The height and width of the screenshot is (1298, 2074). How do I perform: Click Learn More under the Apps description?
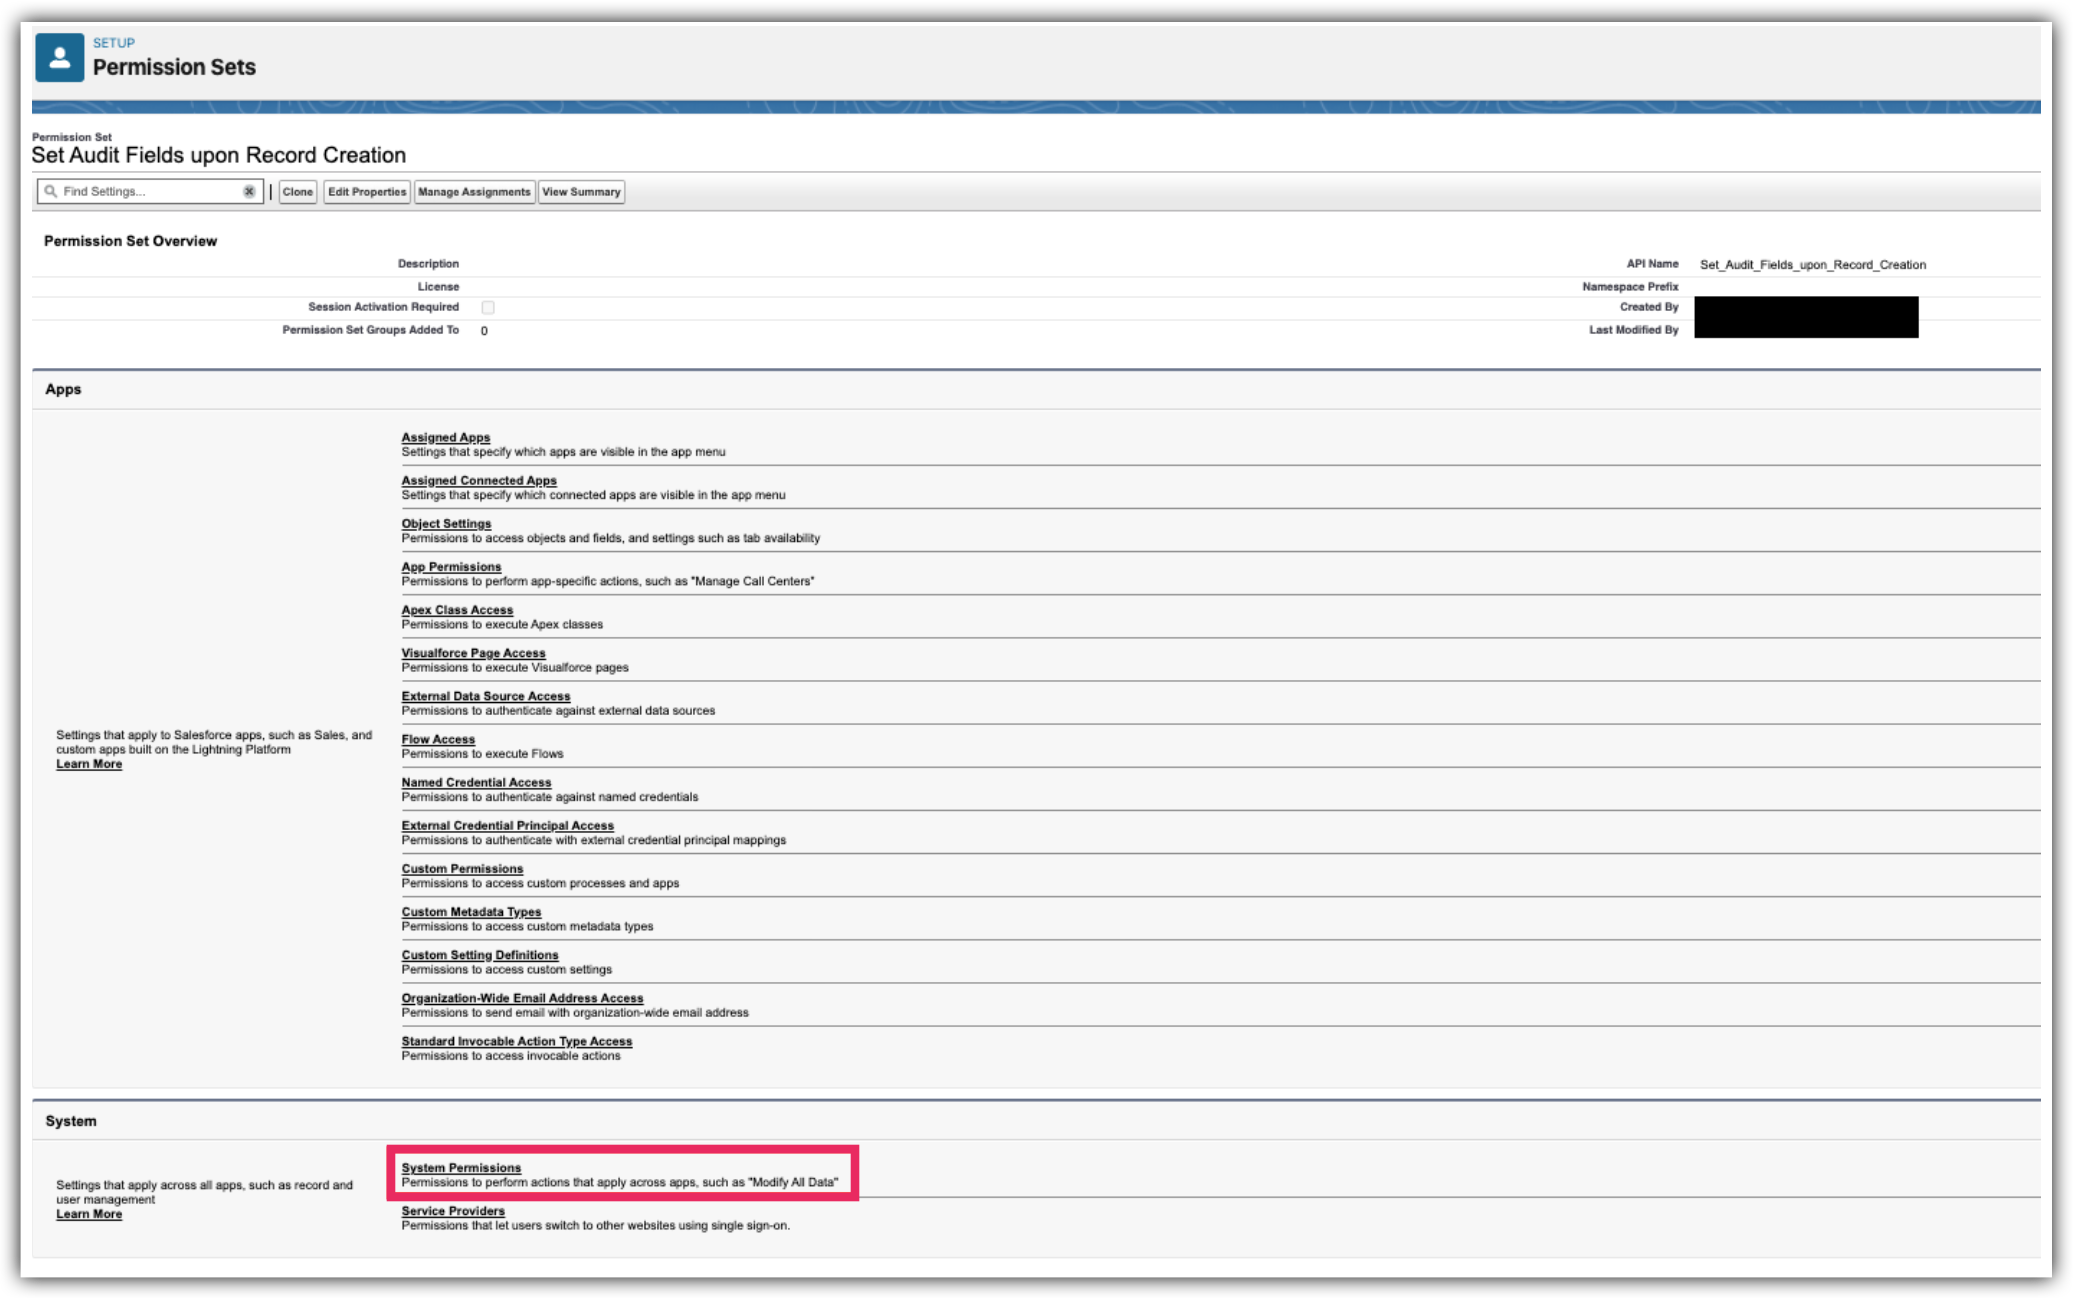coord(89,764)
